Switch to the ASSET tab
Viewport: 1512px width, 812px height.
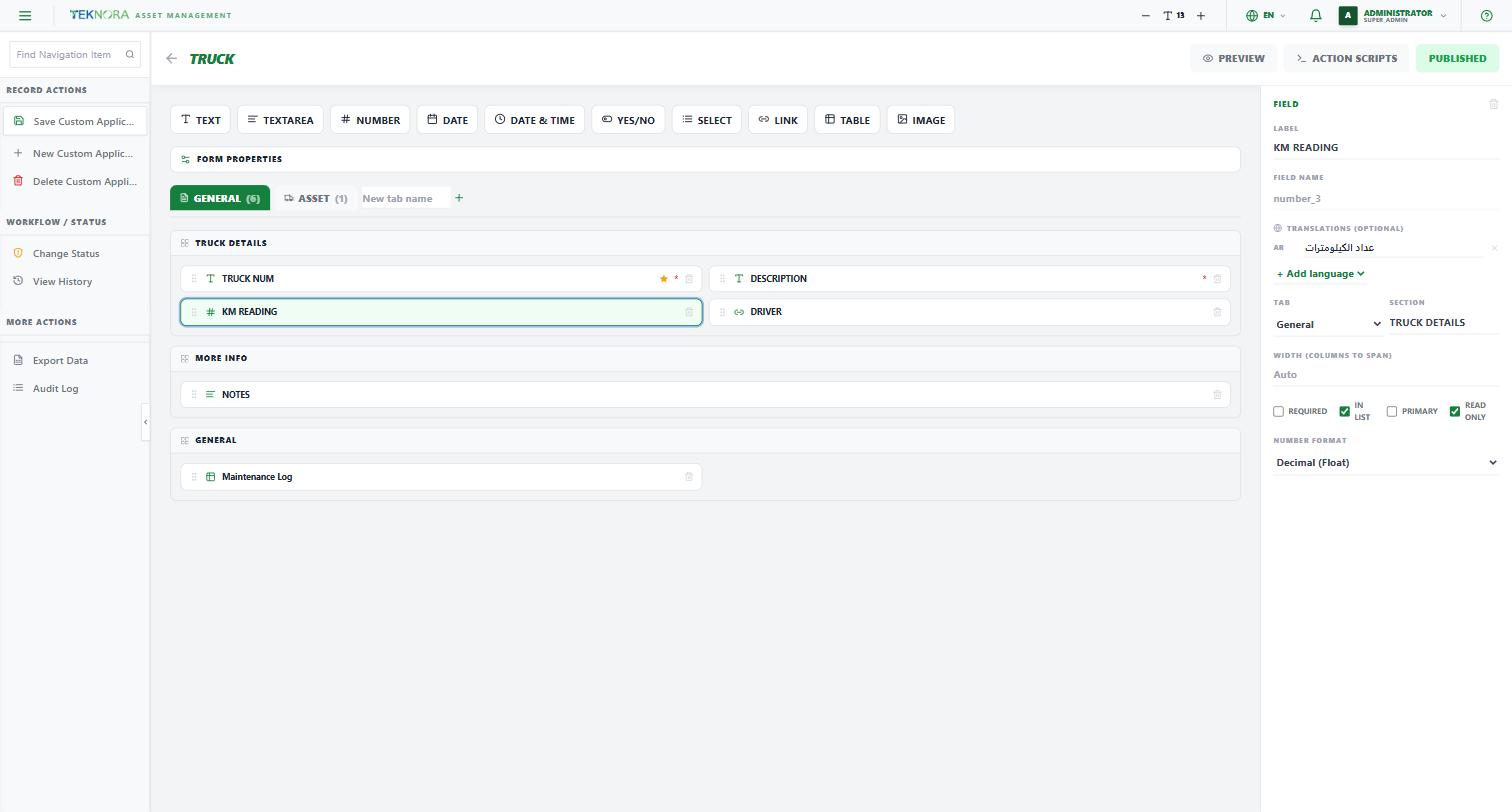[x=315, y=198]
